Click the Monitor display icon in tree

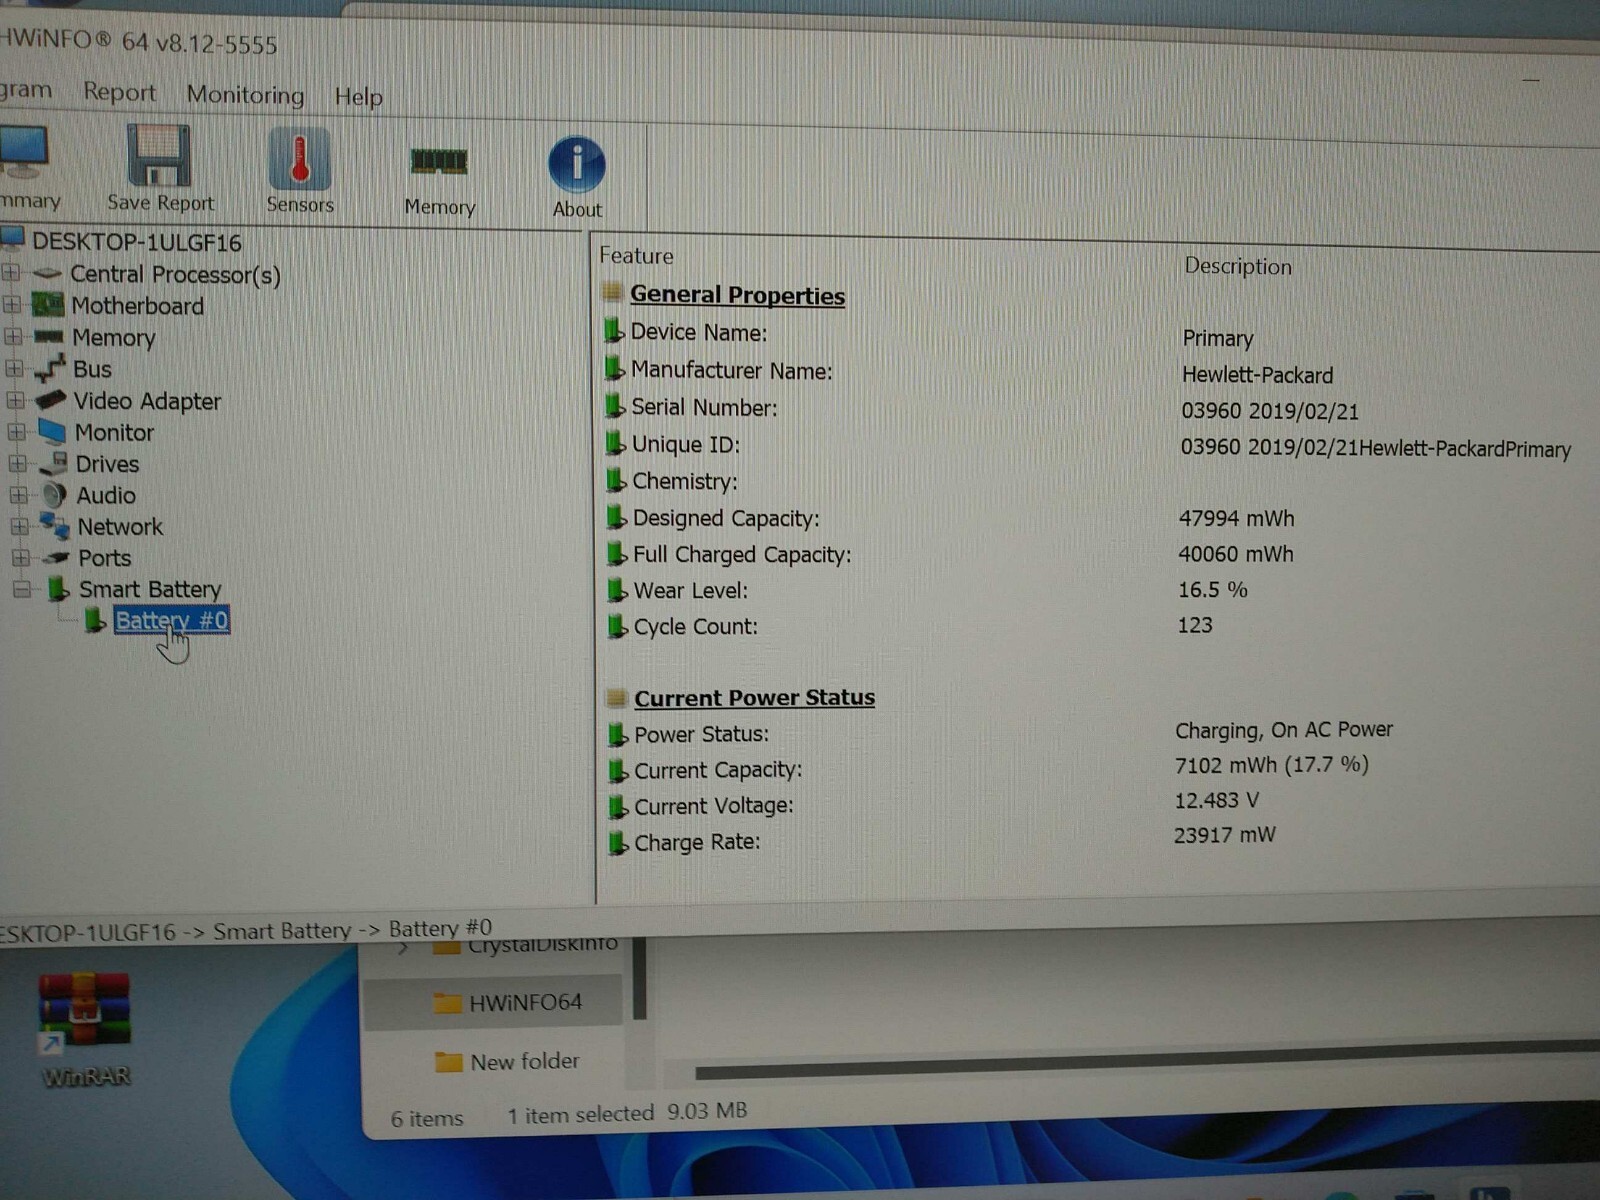pyautogui.click(x=52, y=431)
